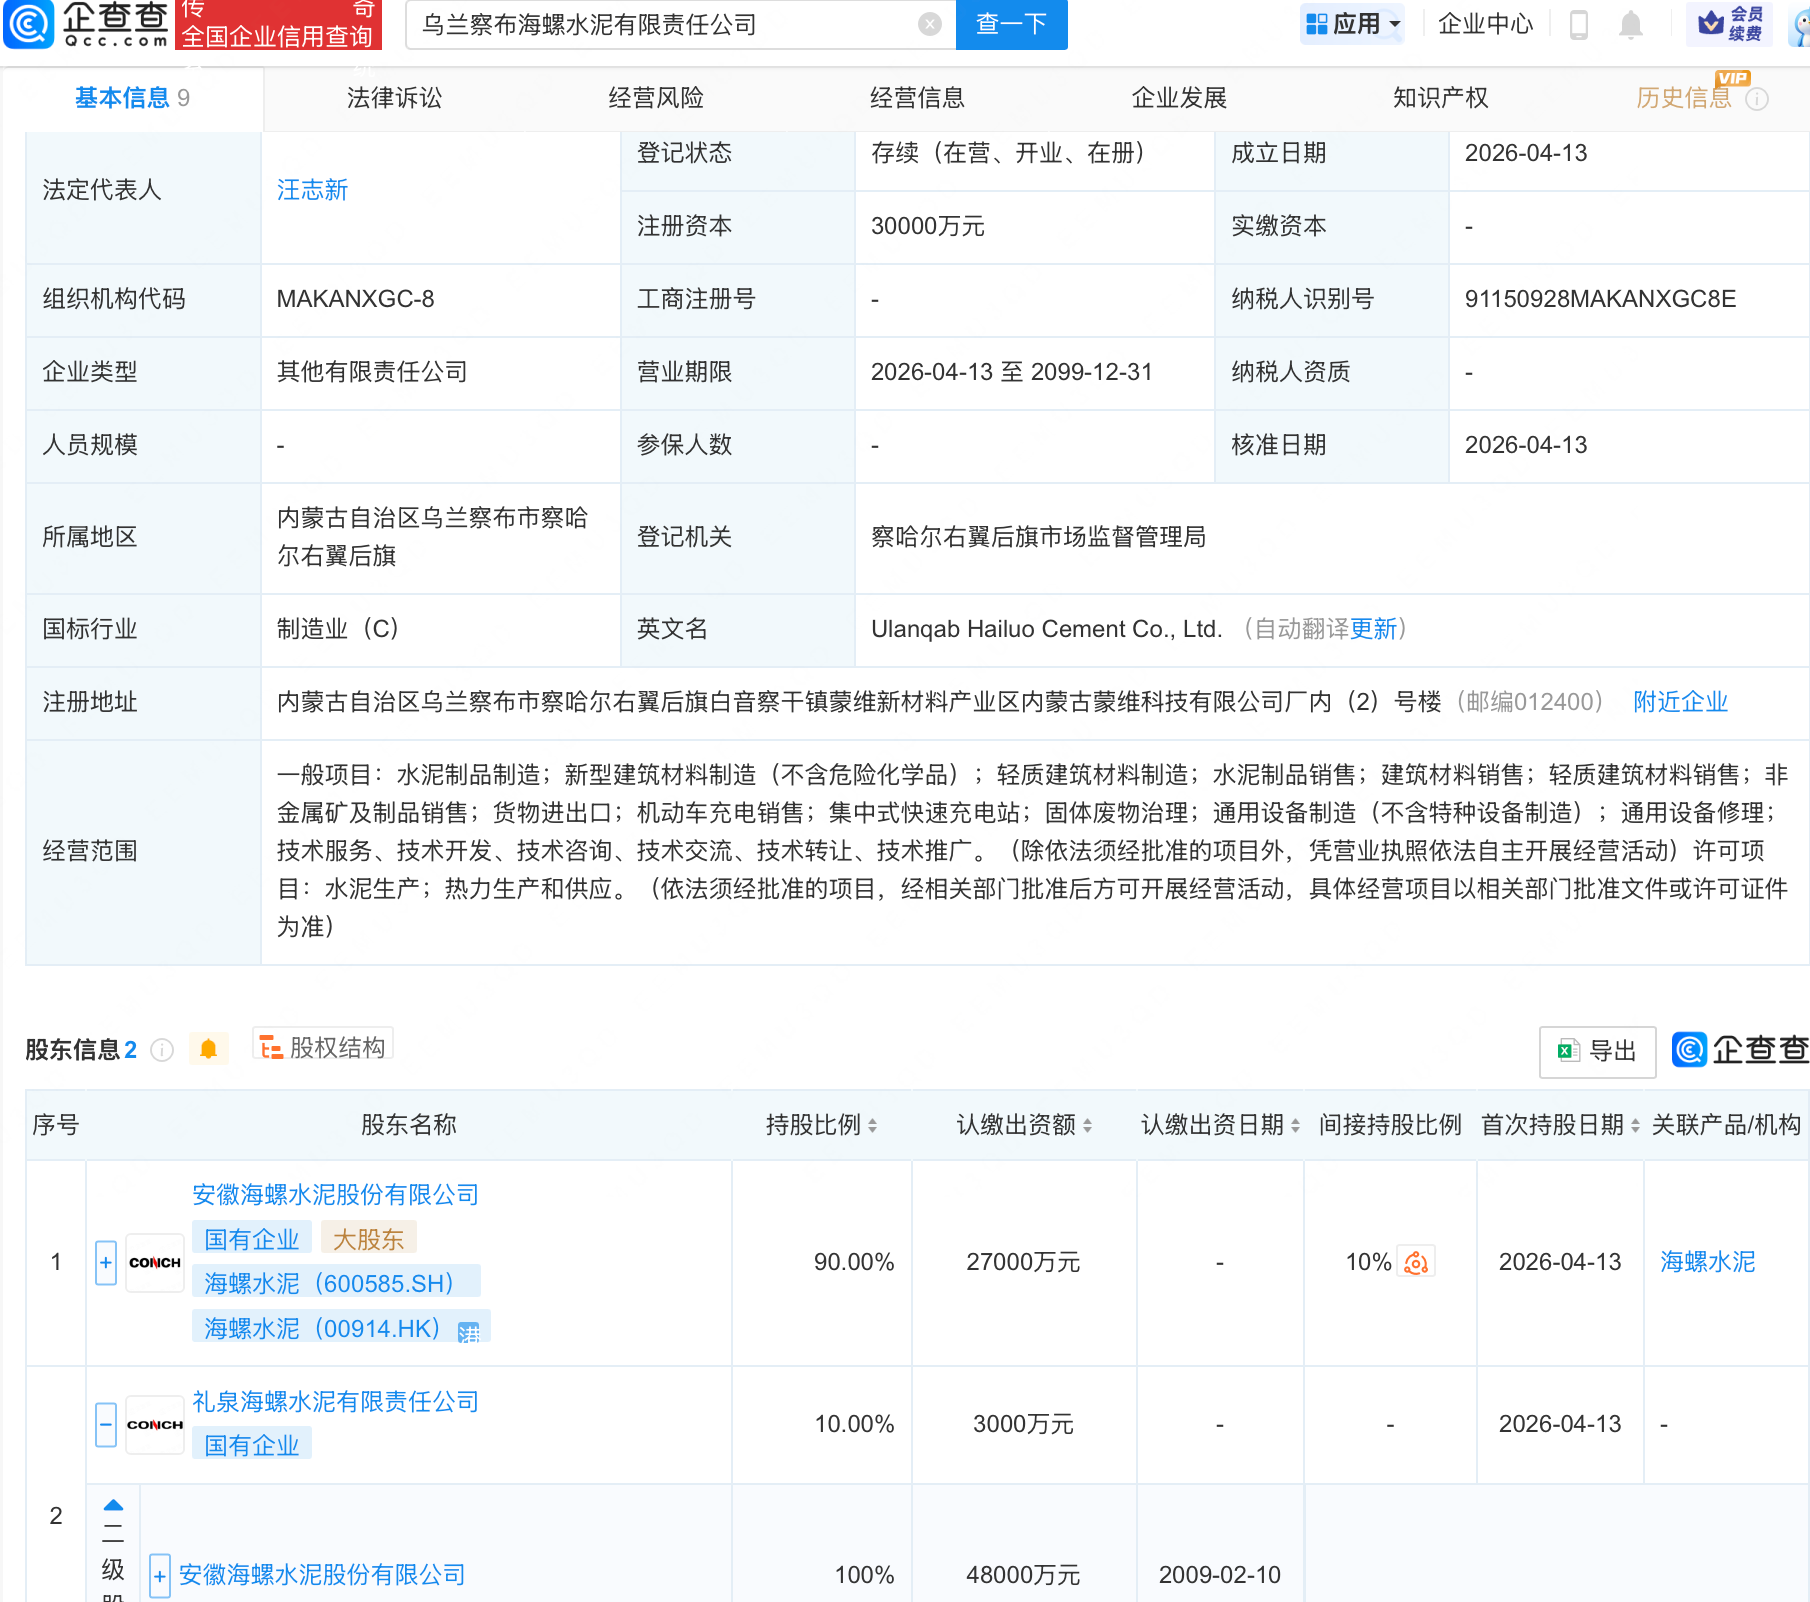
Task: Switch to the 法律诉讼 tab
Action: point(393,98)
